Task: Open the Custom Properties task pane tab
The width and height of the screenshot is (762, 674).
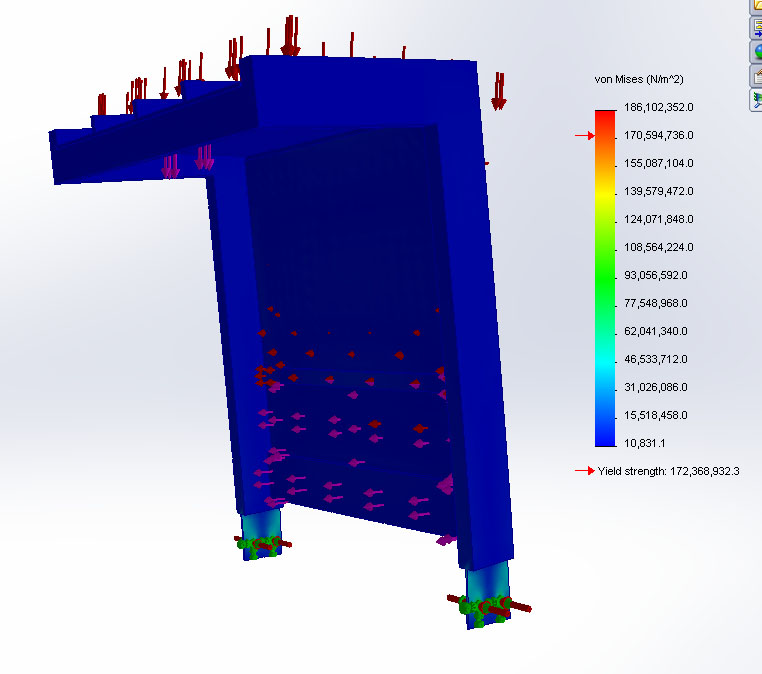Action: pos(757,76)
